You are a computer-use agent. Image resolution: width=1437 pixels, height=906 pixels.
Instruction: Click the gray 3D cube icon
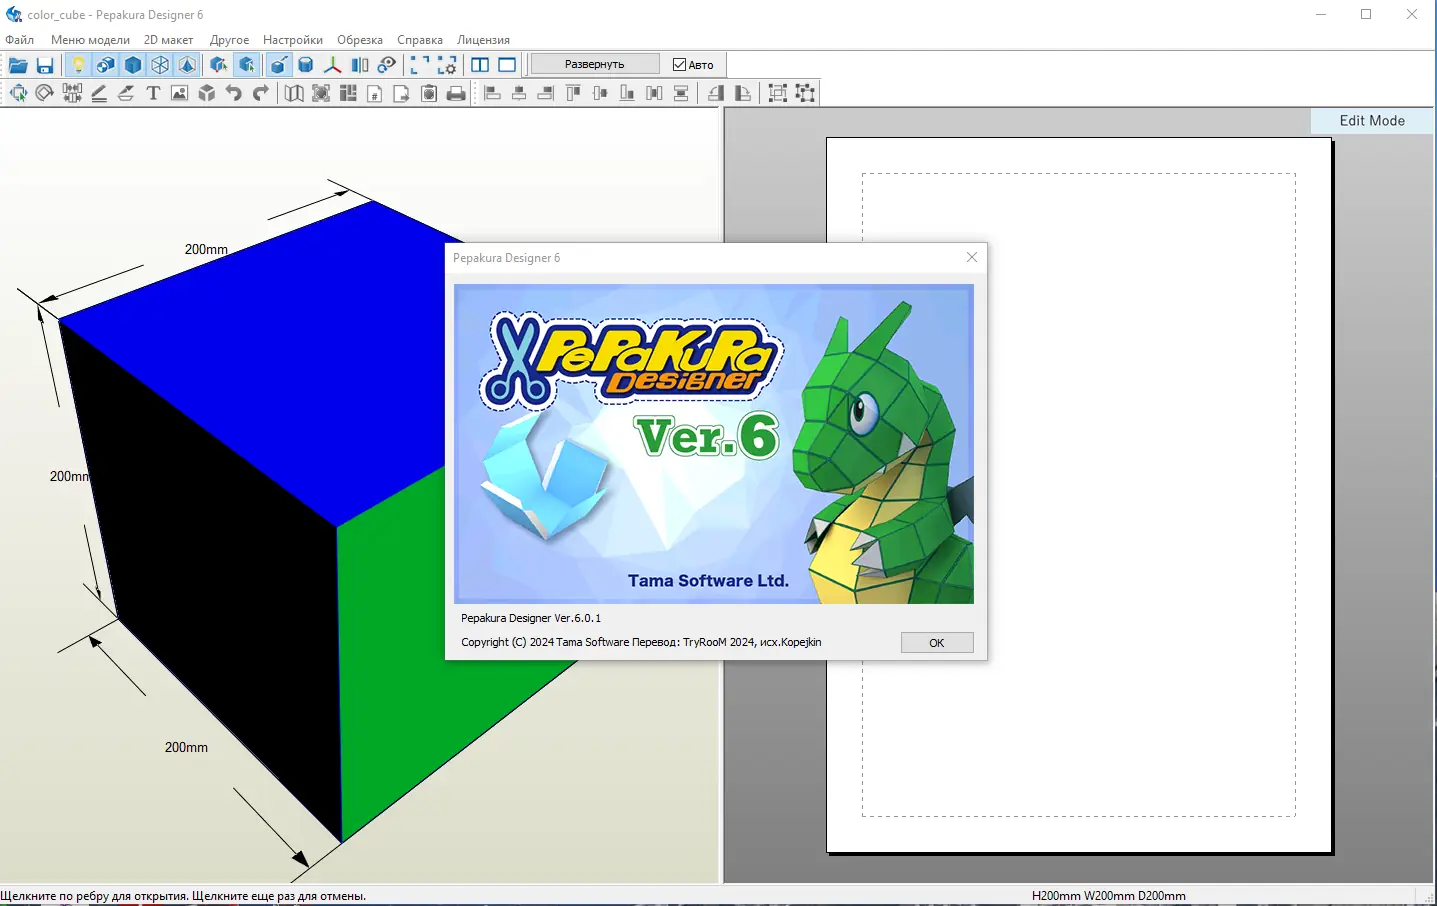(207, 93)
